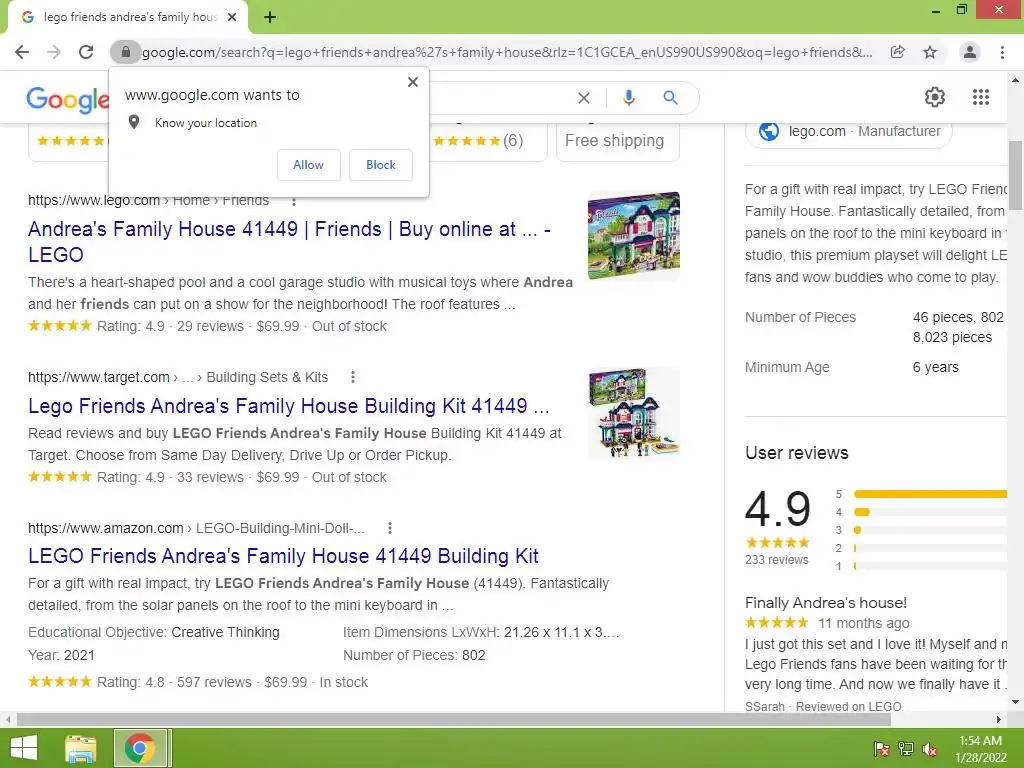Click the forward navigation arrow
The image size is (1024, 768).
54,52
